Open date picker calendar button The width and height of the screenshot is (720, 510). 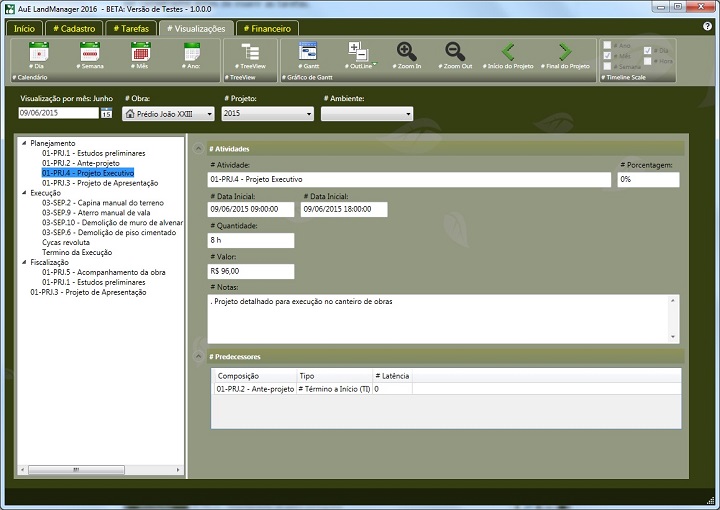[106, 114]
